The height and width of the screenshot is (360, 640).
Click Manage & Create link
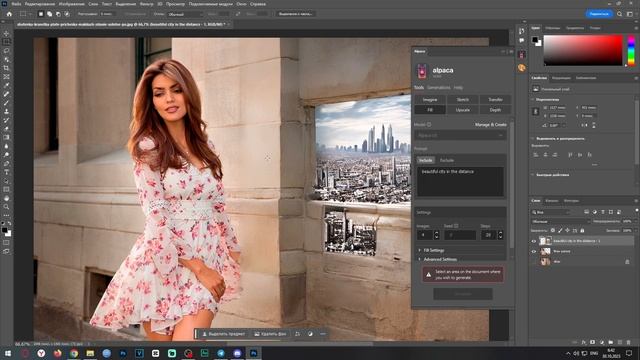click(x=490, y=124)
